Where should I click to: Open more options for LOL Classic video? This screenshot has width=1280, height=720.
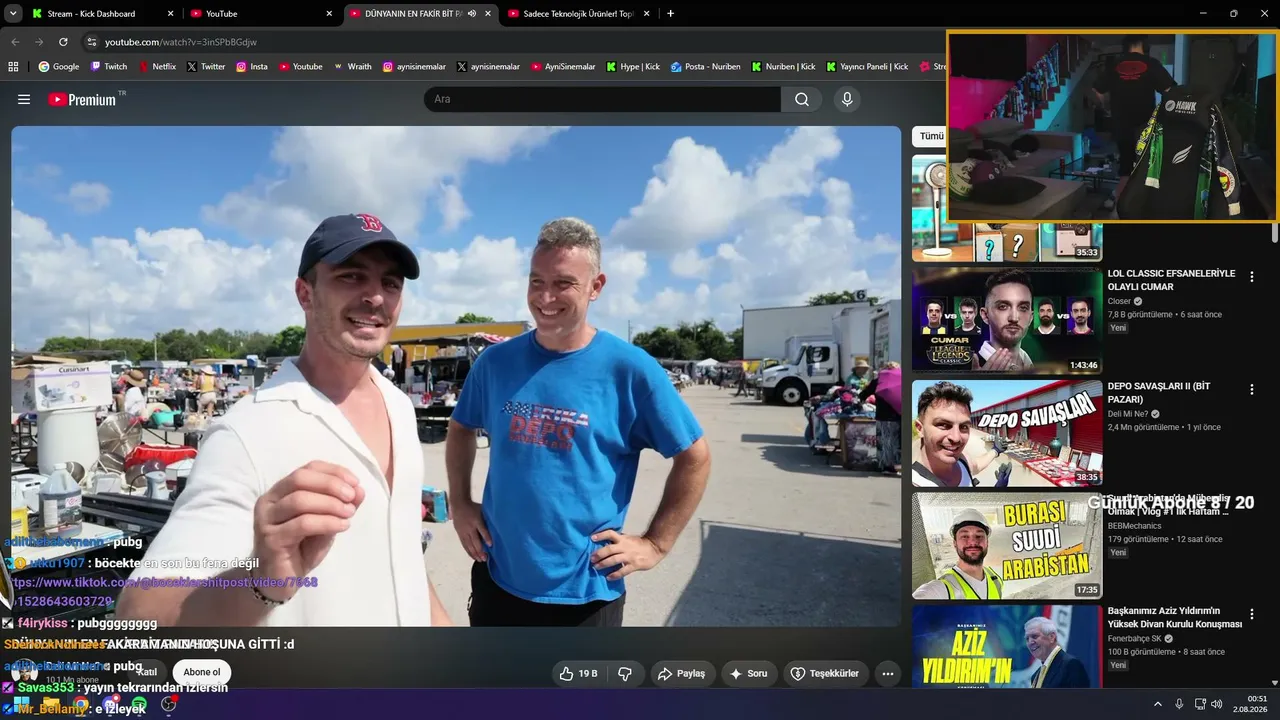coord(1251,277)
